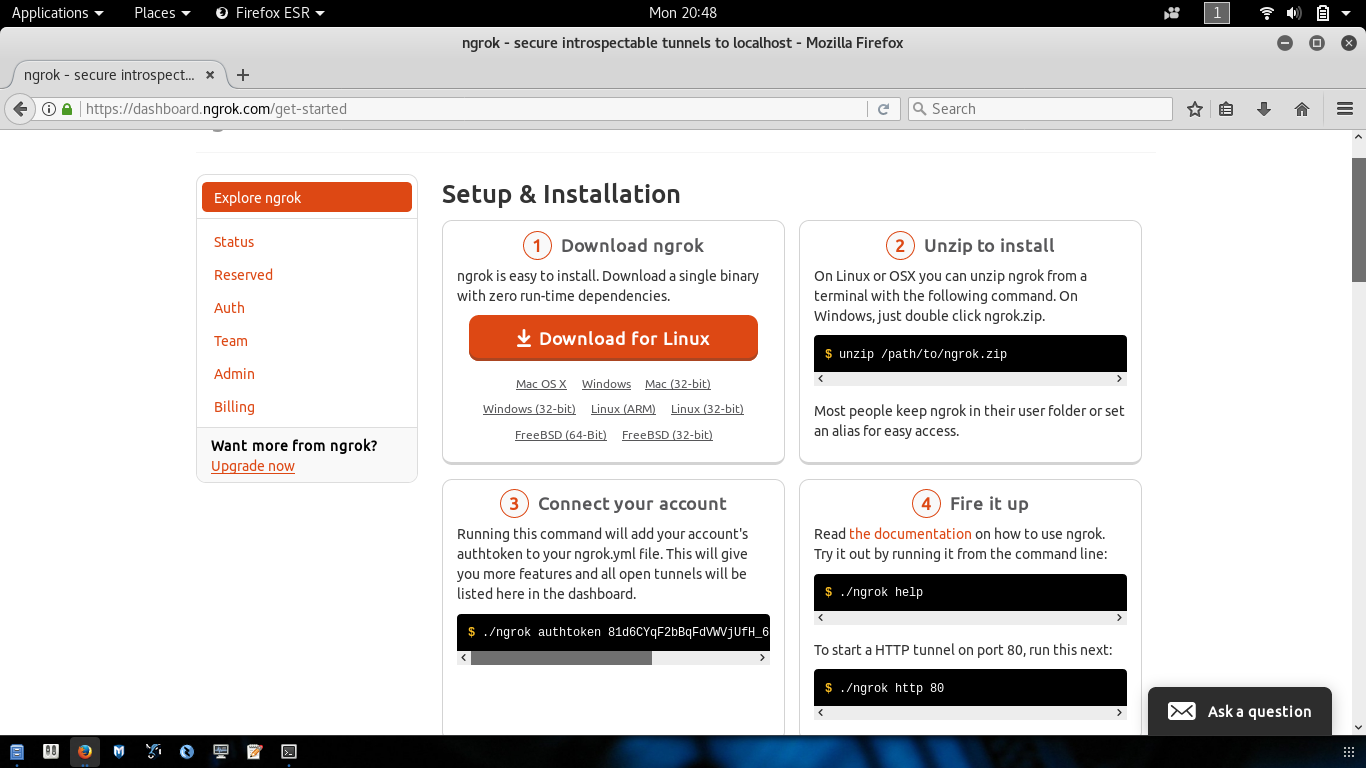Switch to Firefox in the dock
The height and width of the screenshot is (768, 1366).
coord(85,751)
